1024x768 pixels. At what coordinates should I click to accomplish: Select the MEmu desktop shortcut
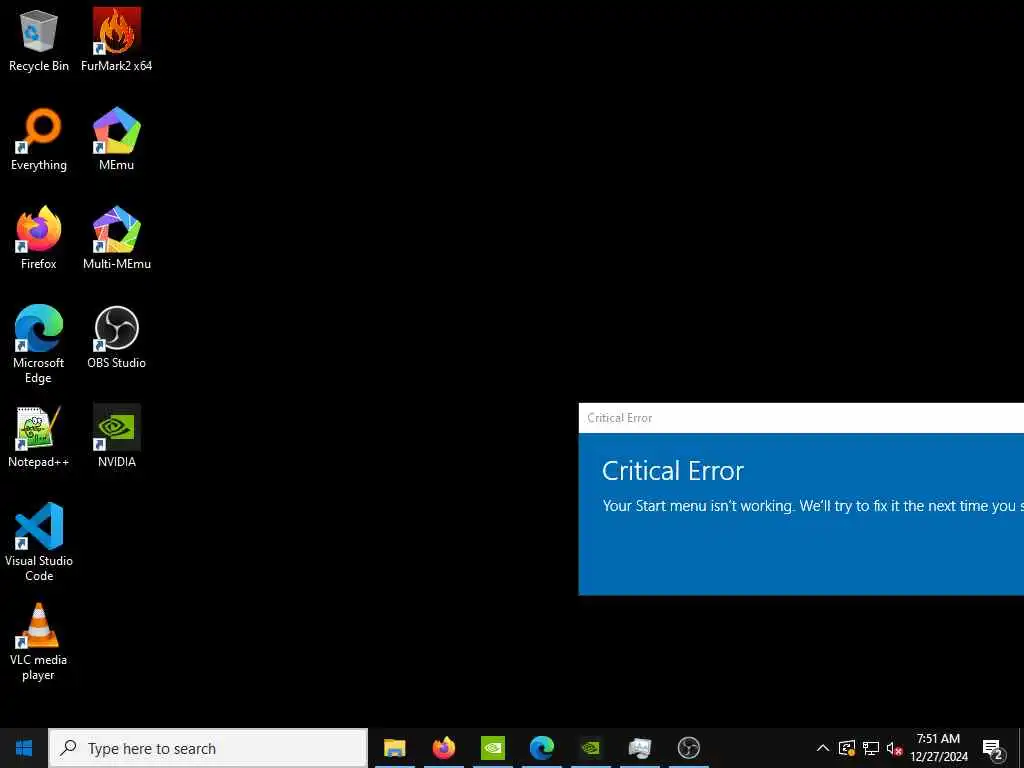(x=116, y=139)
